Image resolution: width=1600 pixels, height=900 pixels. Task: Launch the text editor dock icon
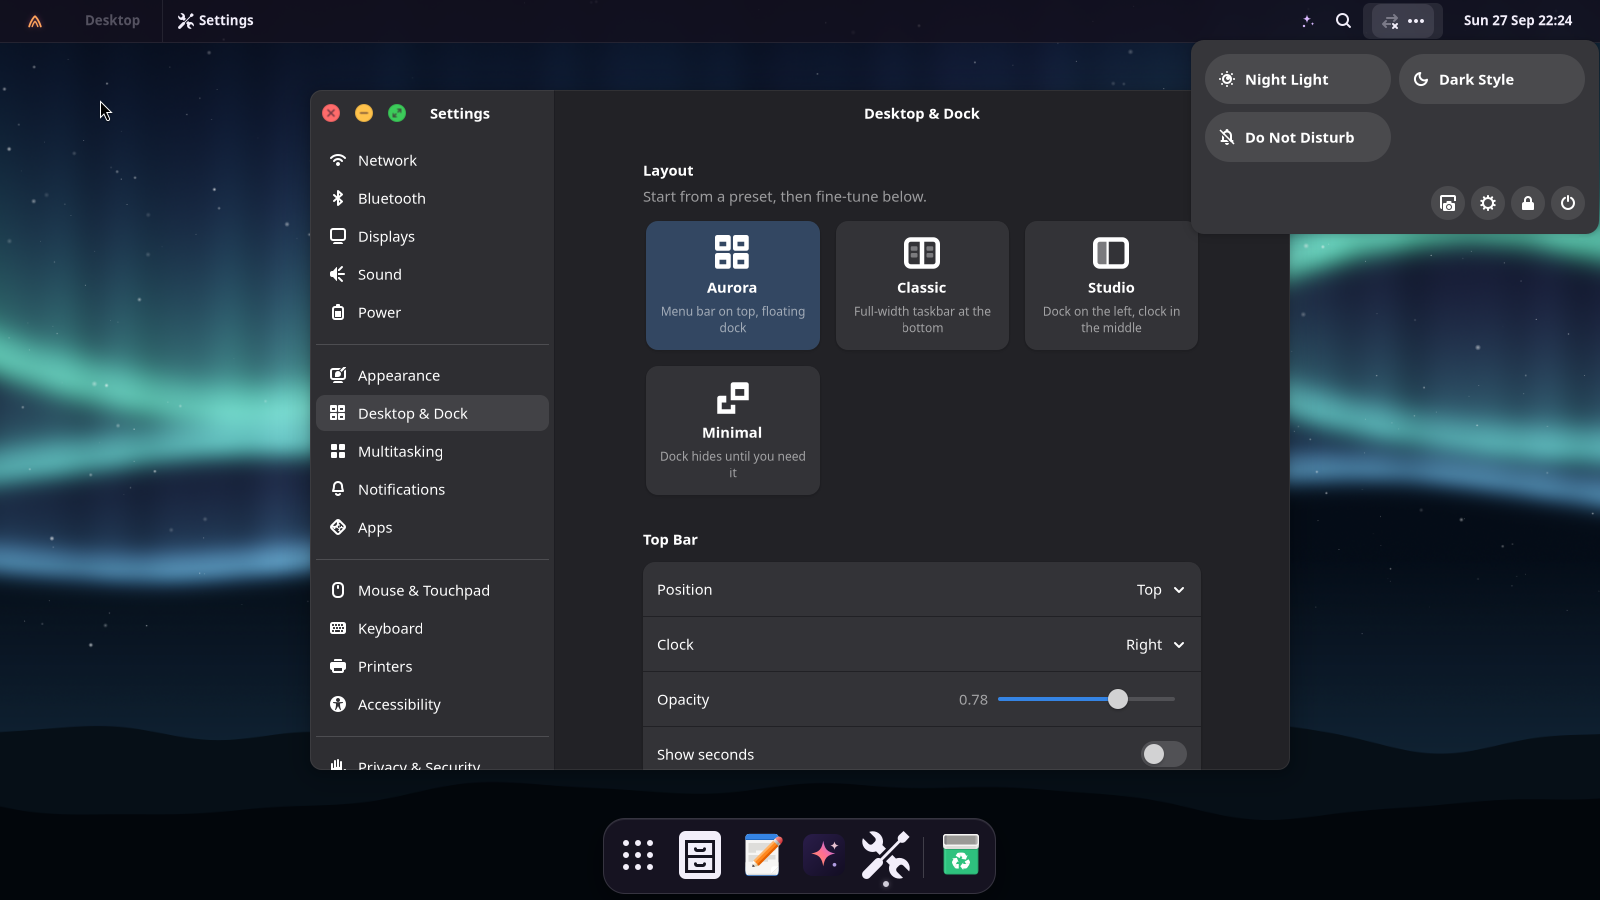click(x=762, y=856)
